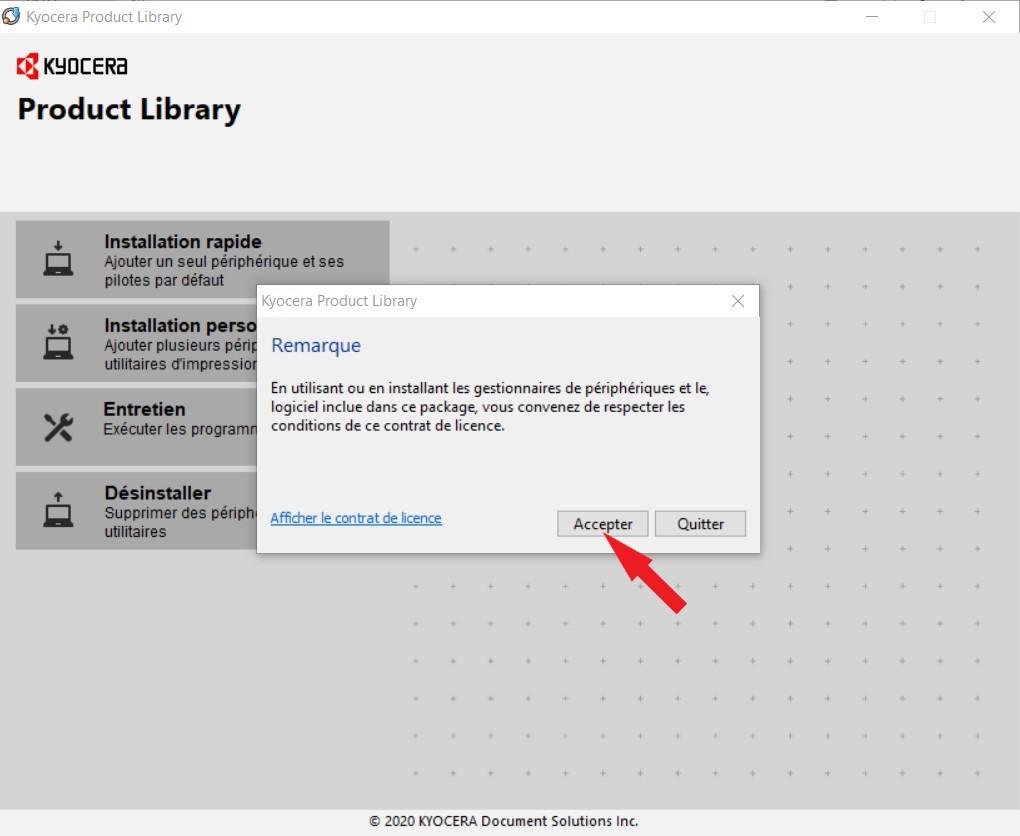Click the Remarque heading in the dialog
Image resolution: width=1020 pixels, height=836 pixels.
[316, 346]
